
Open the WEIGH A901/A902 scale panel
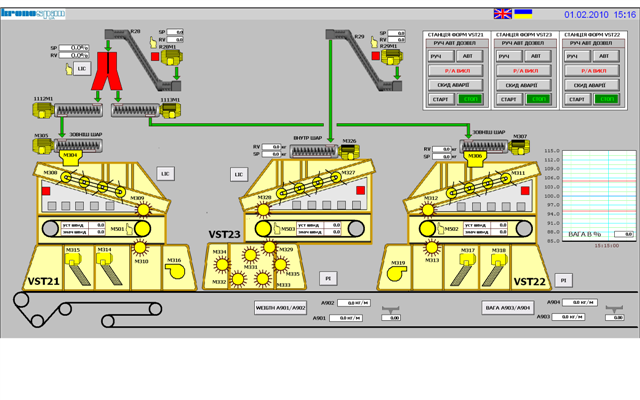[278, 308]
